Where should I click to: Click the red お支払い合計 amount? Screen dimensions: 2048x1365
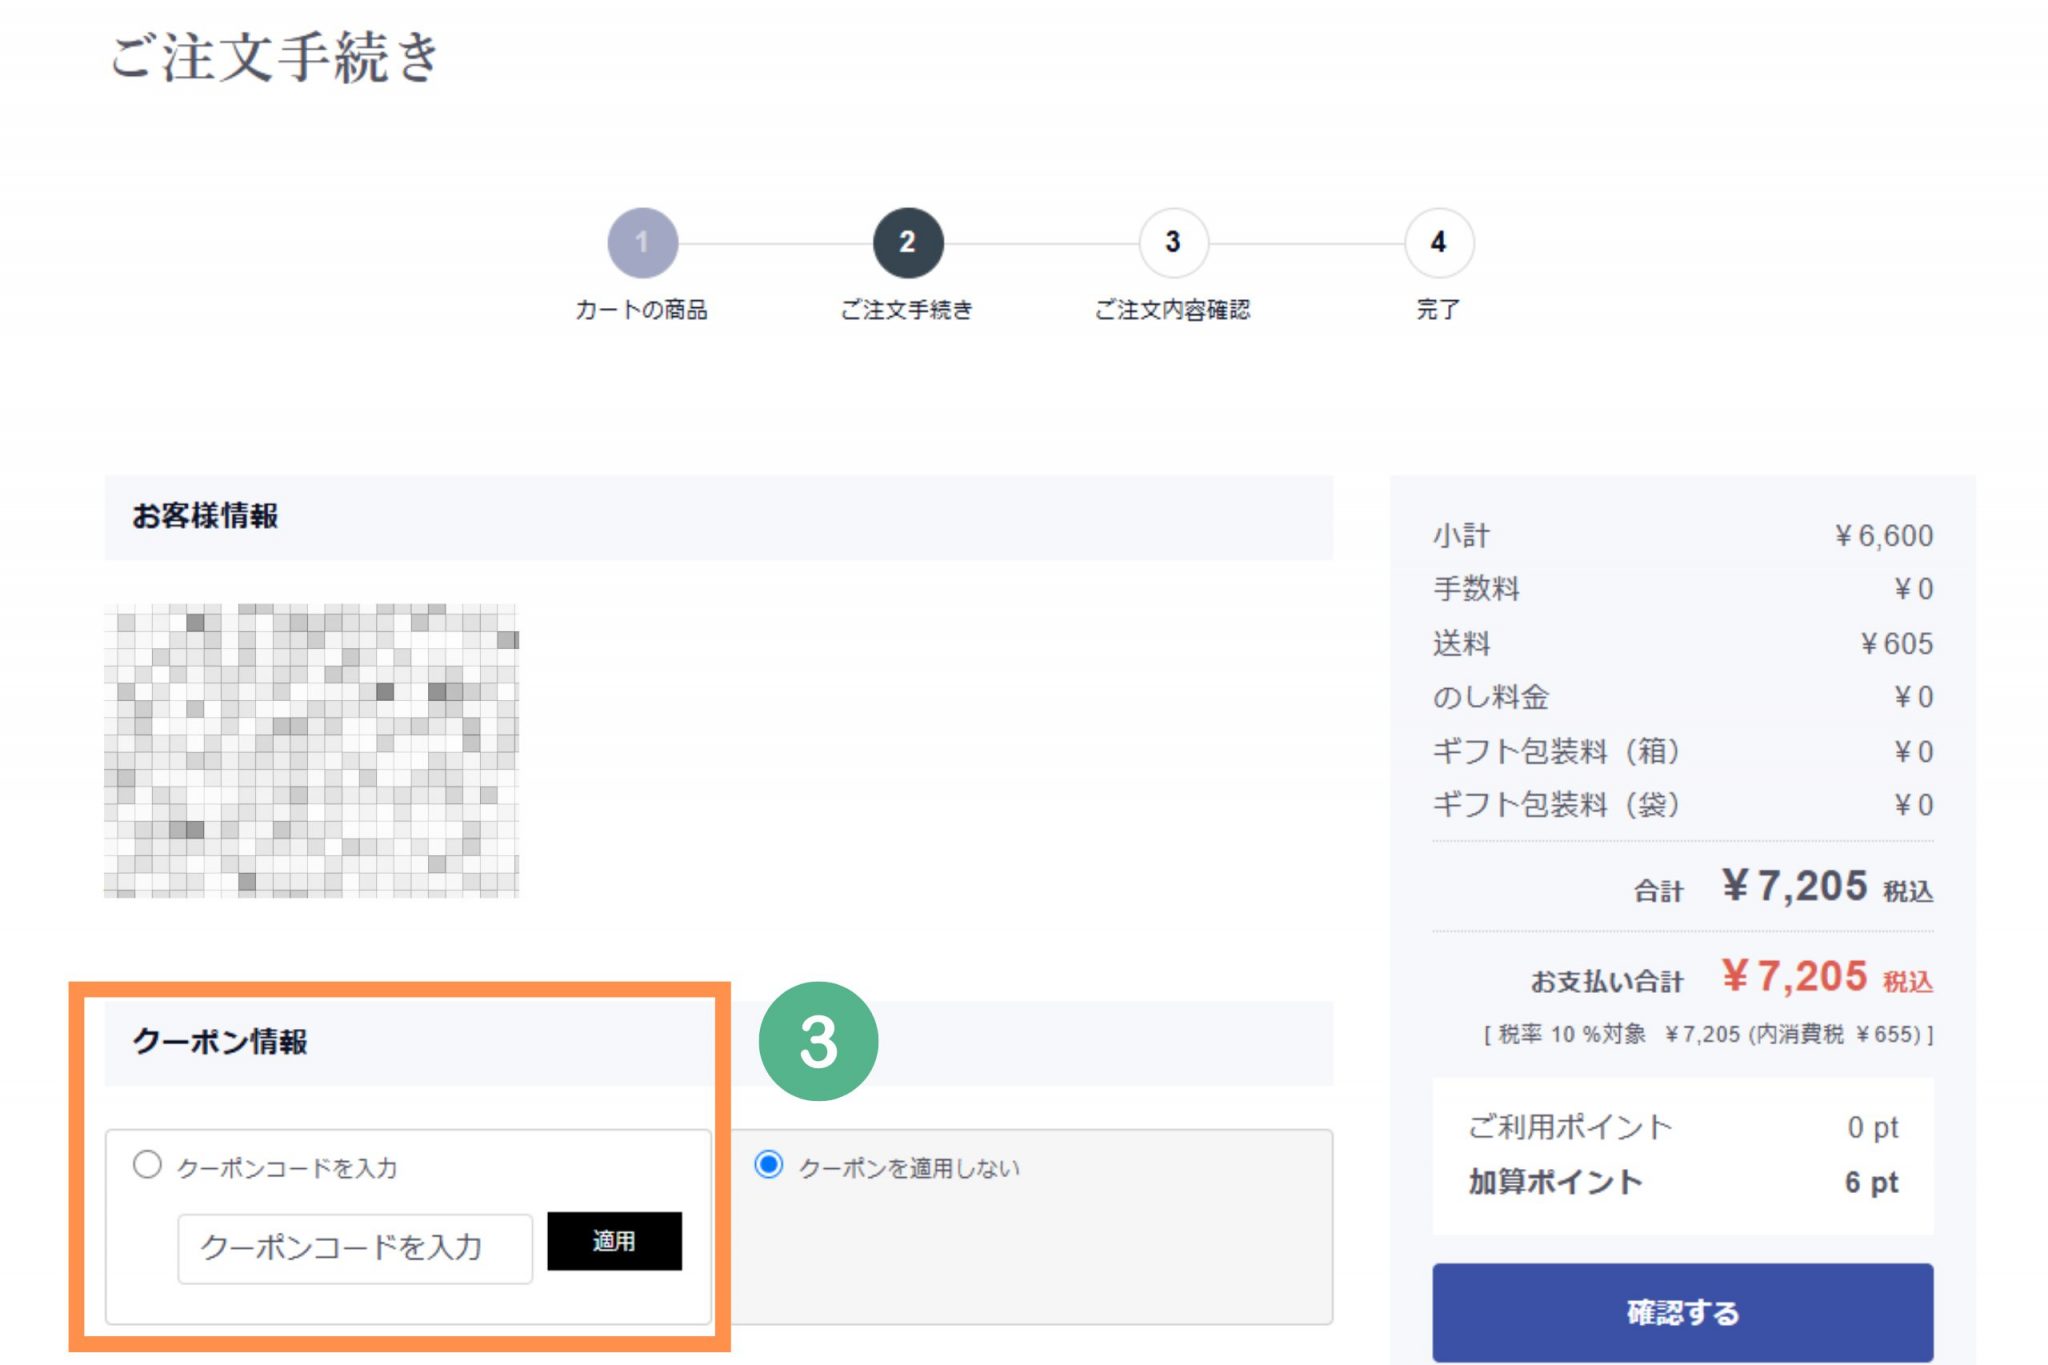pyautogui.click(x=1794, y=977)
